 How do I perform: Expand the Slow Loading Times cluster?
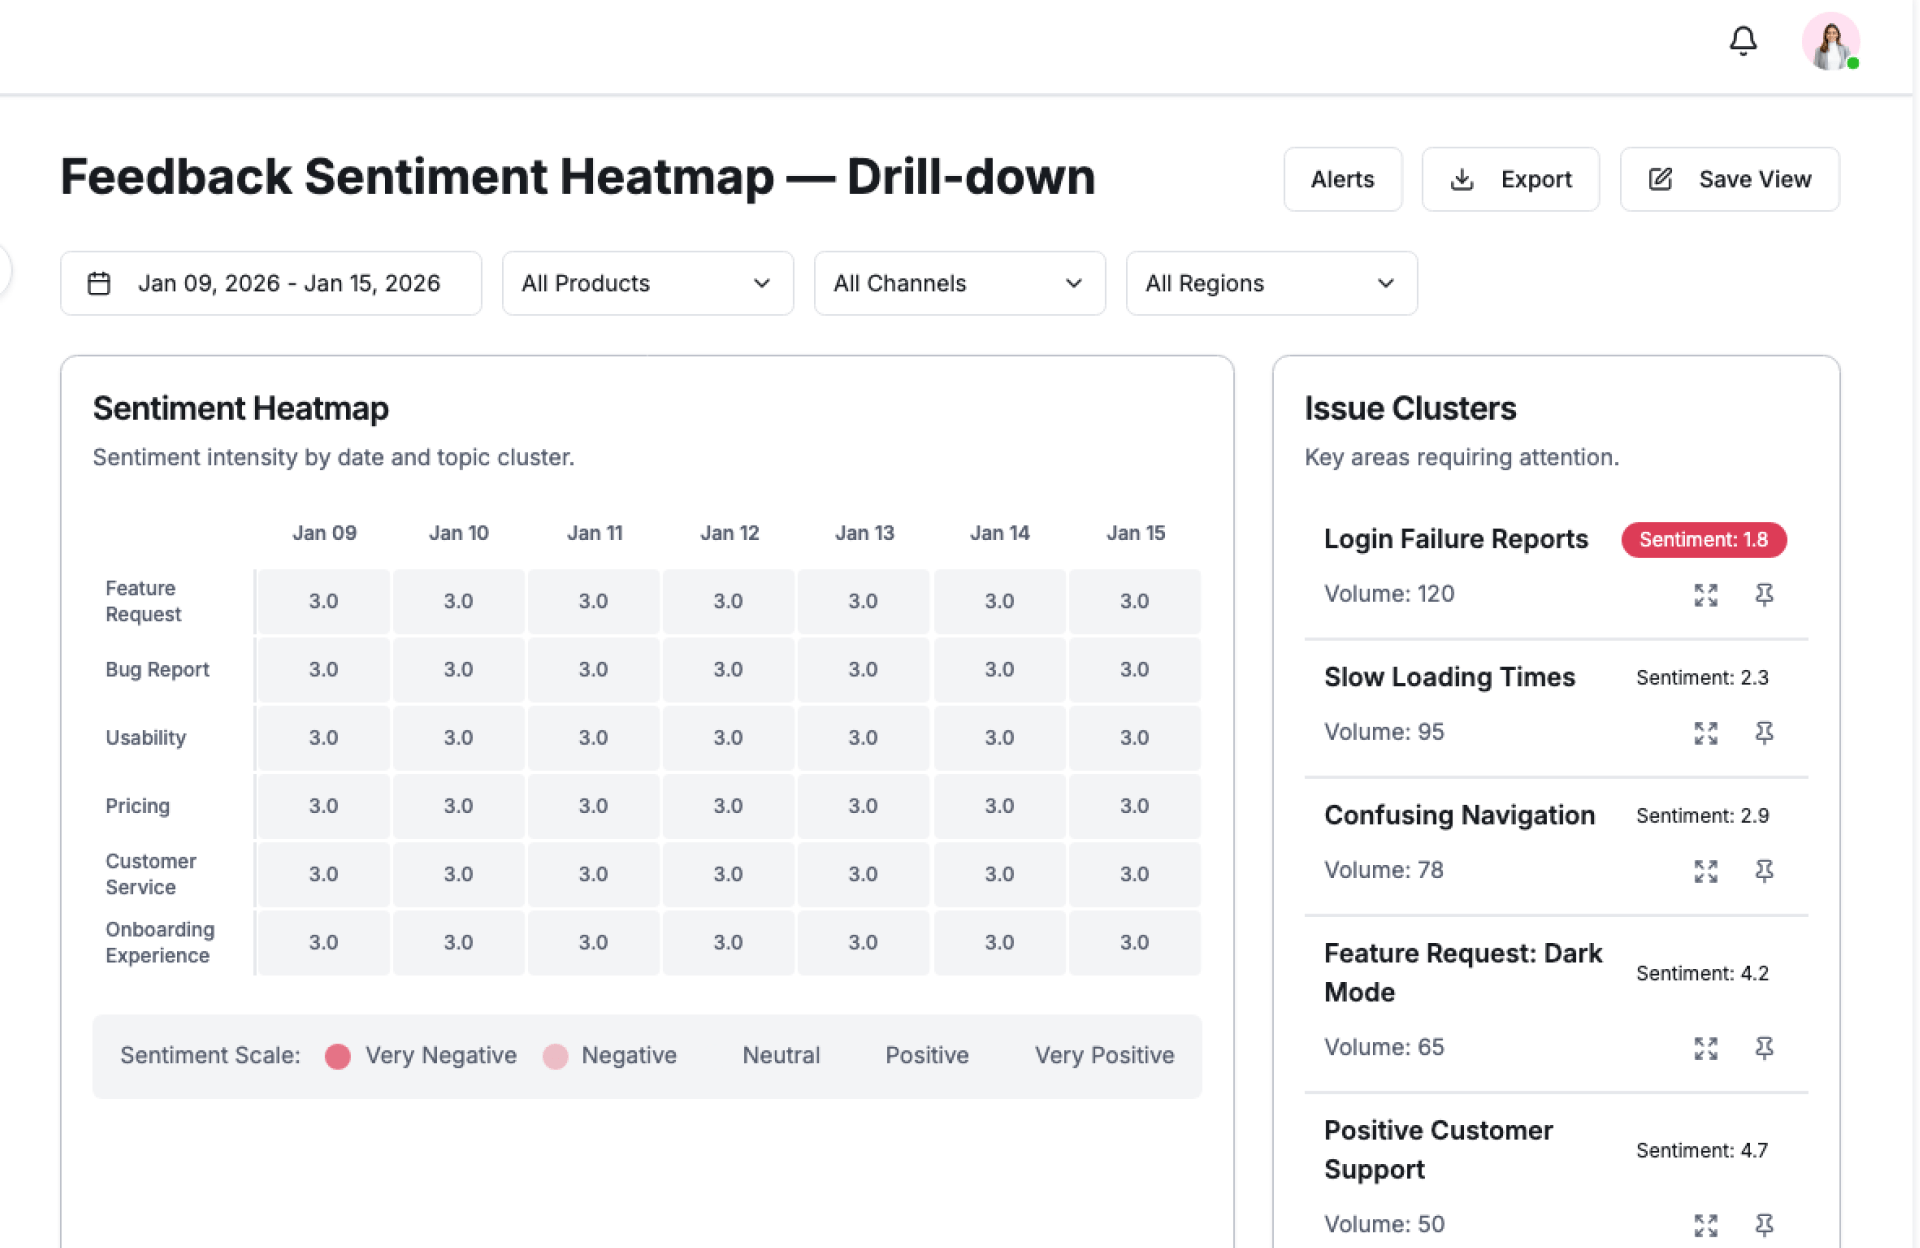click(1705, 733)
